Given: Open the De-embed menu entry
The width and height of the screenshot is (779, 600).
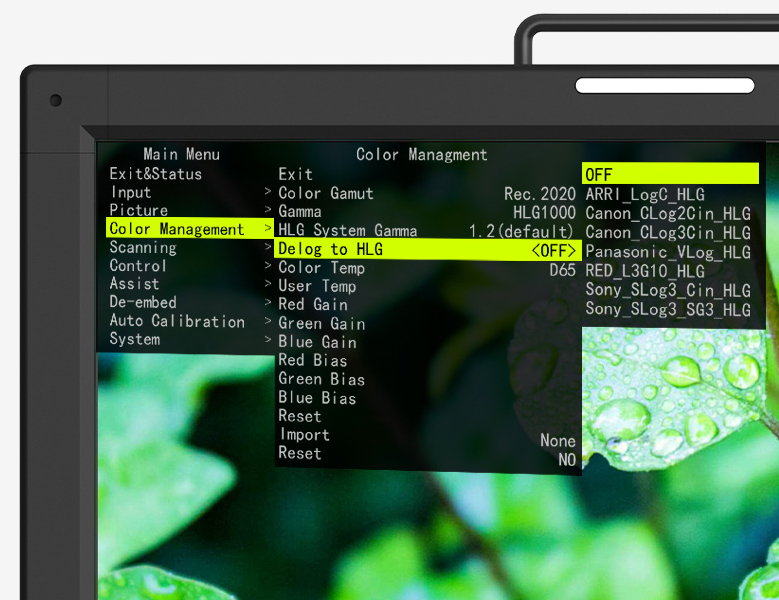Looking at the screenshot, I should pos(143,302).
